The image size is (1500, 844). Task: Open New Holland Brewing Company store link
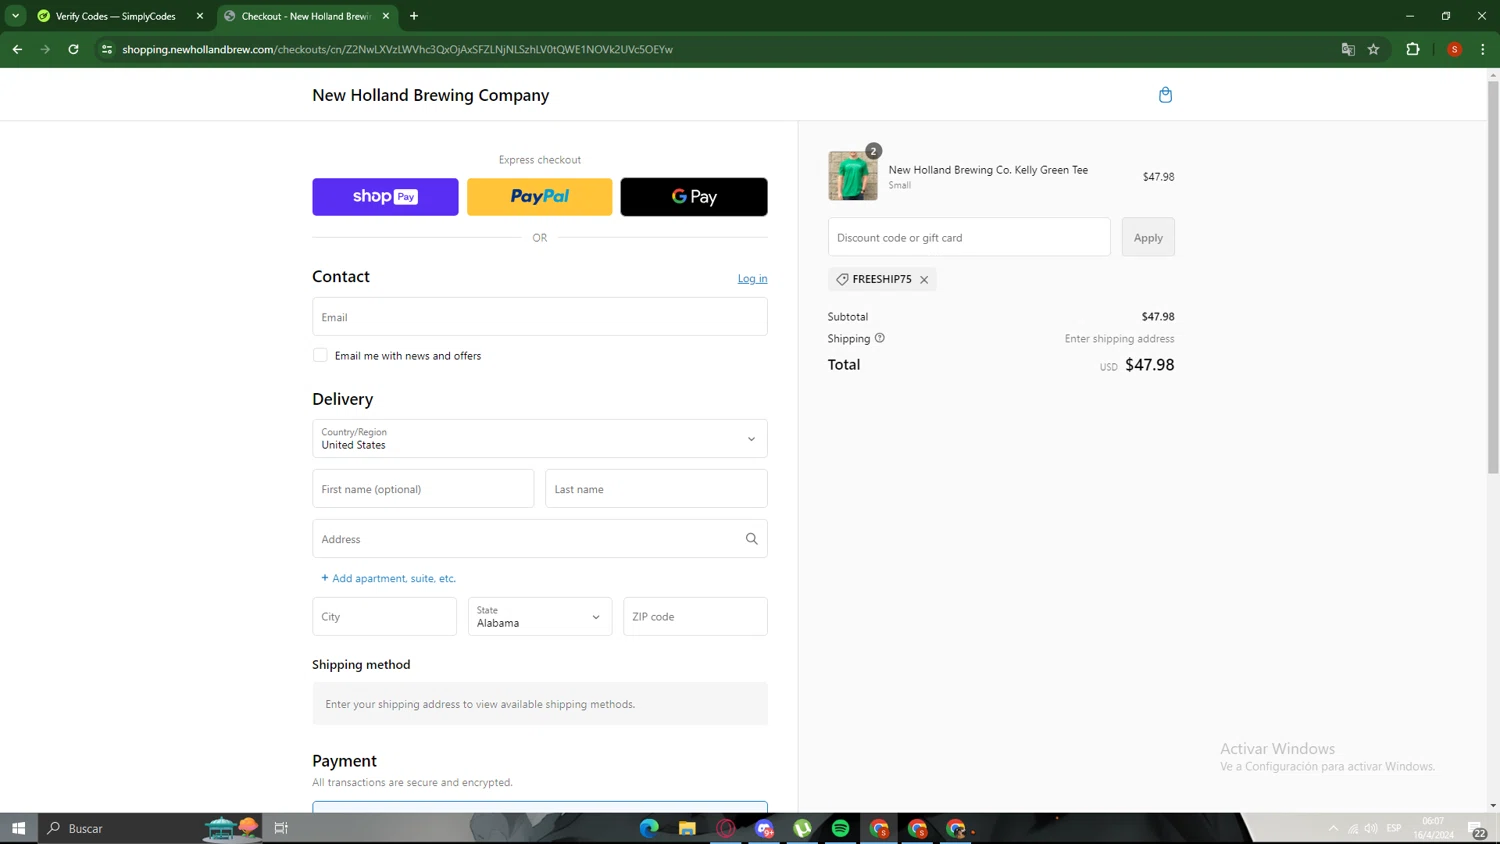coord(431,95)
